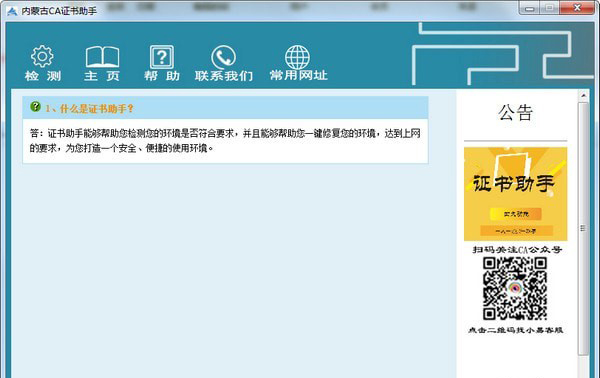Screen dimensions: 600x378
Task: Click the 扫码关注CA公众号 caption
Action: 517,250
